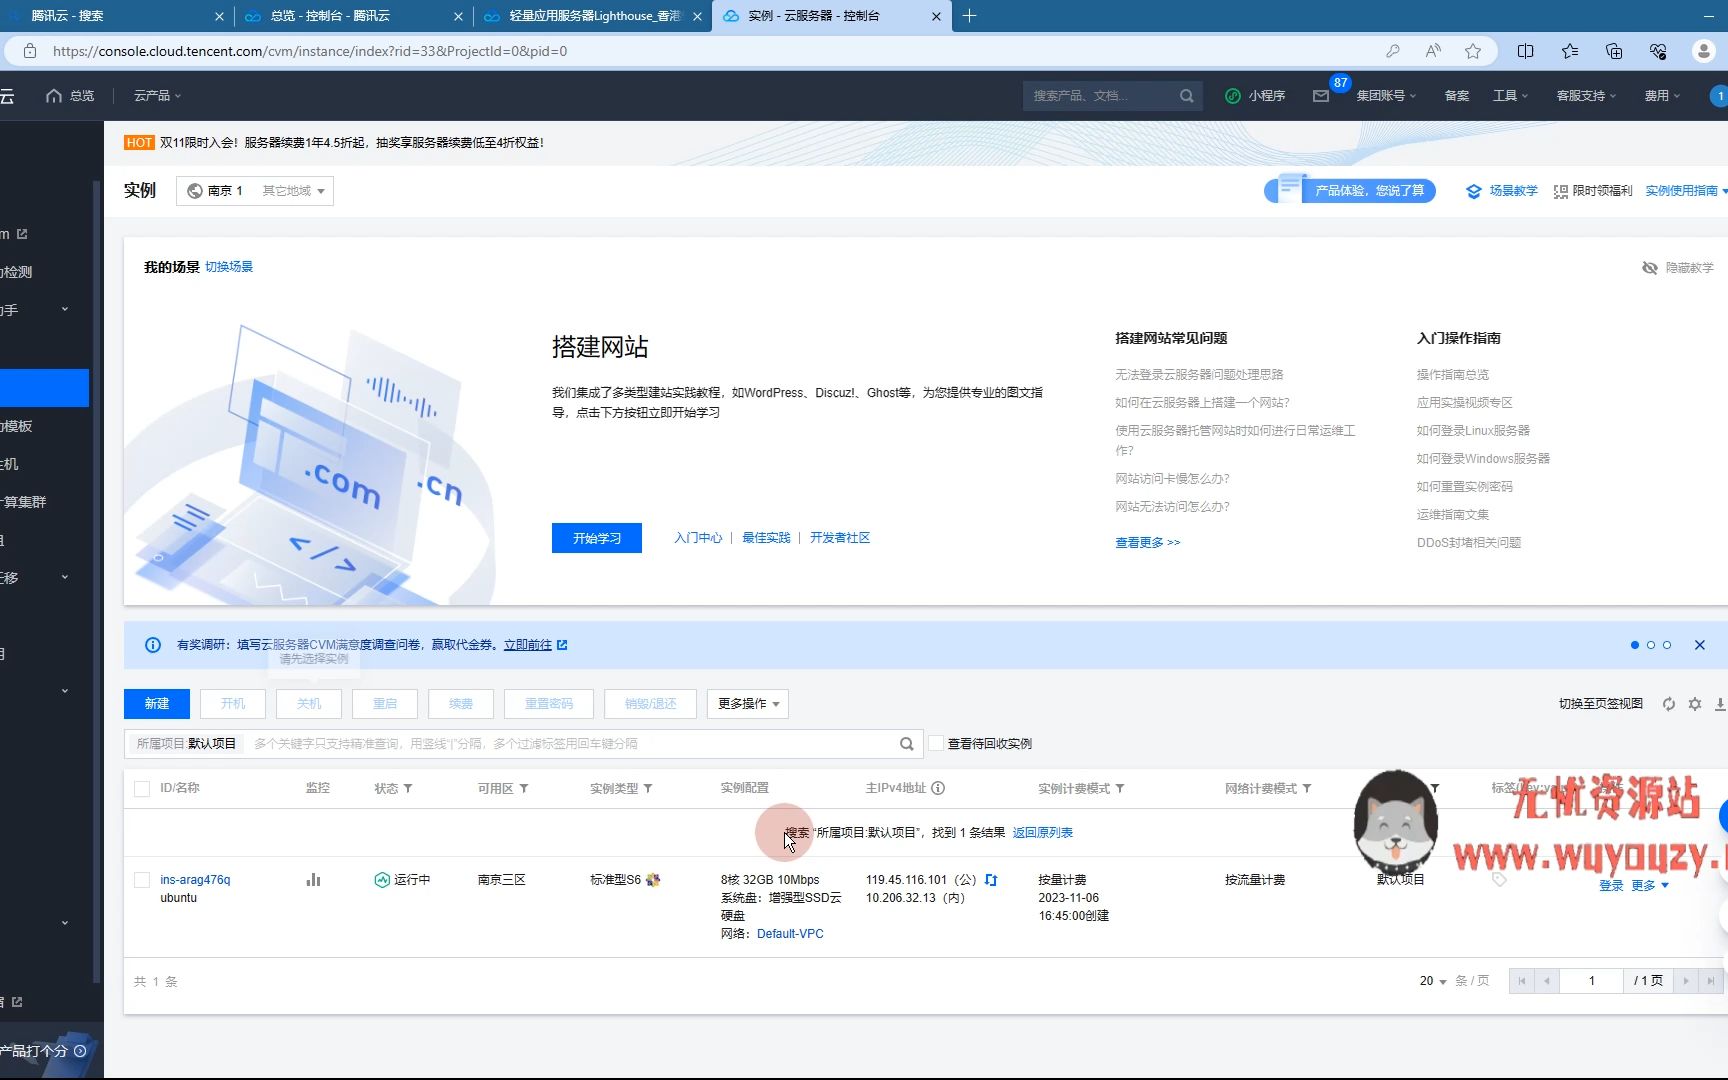Screen dimensions: 1728x1080
Task: Click the refresh list icon beside 切换至页签视图
Action: pos(1669,704)
